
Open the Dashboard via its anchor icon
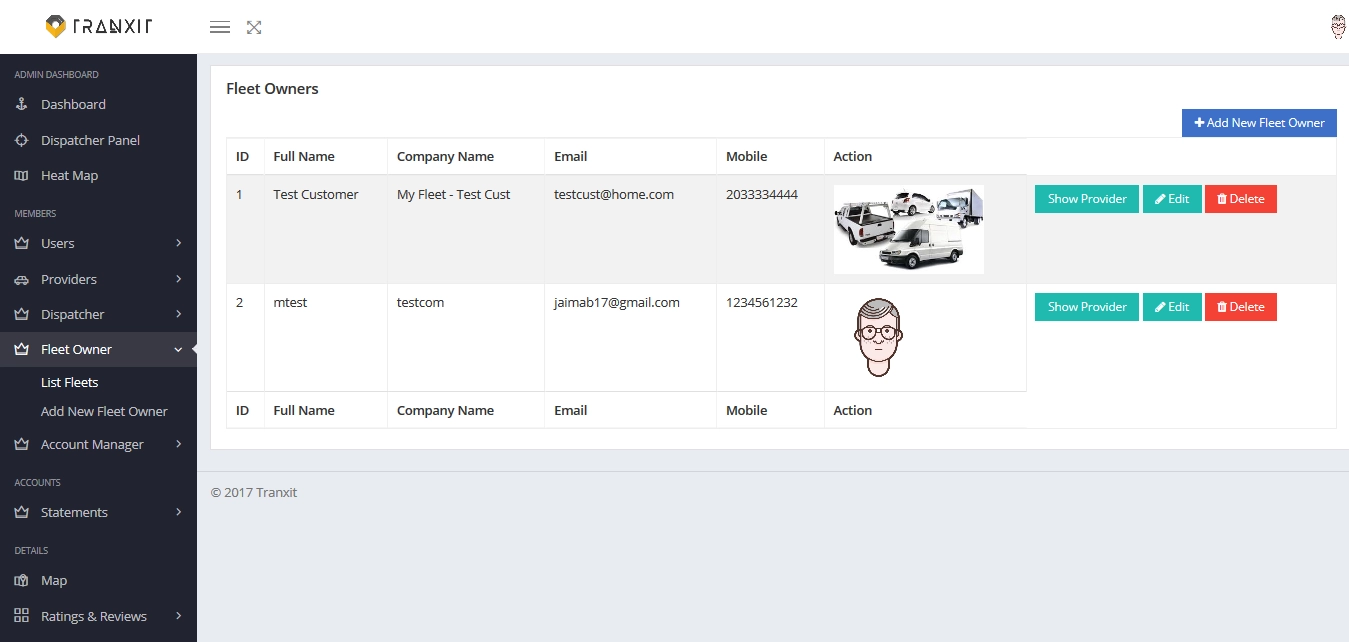(20, 104)
